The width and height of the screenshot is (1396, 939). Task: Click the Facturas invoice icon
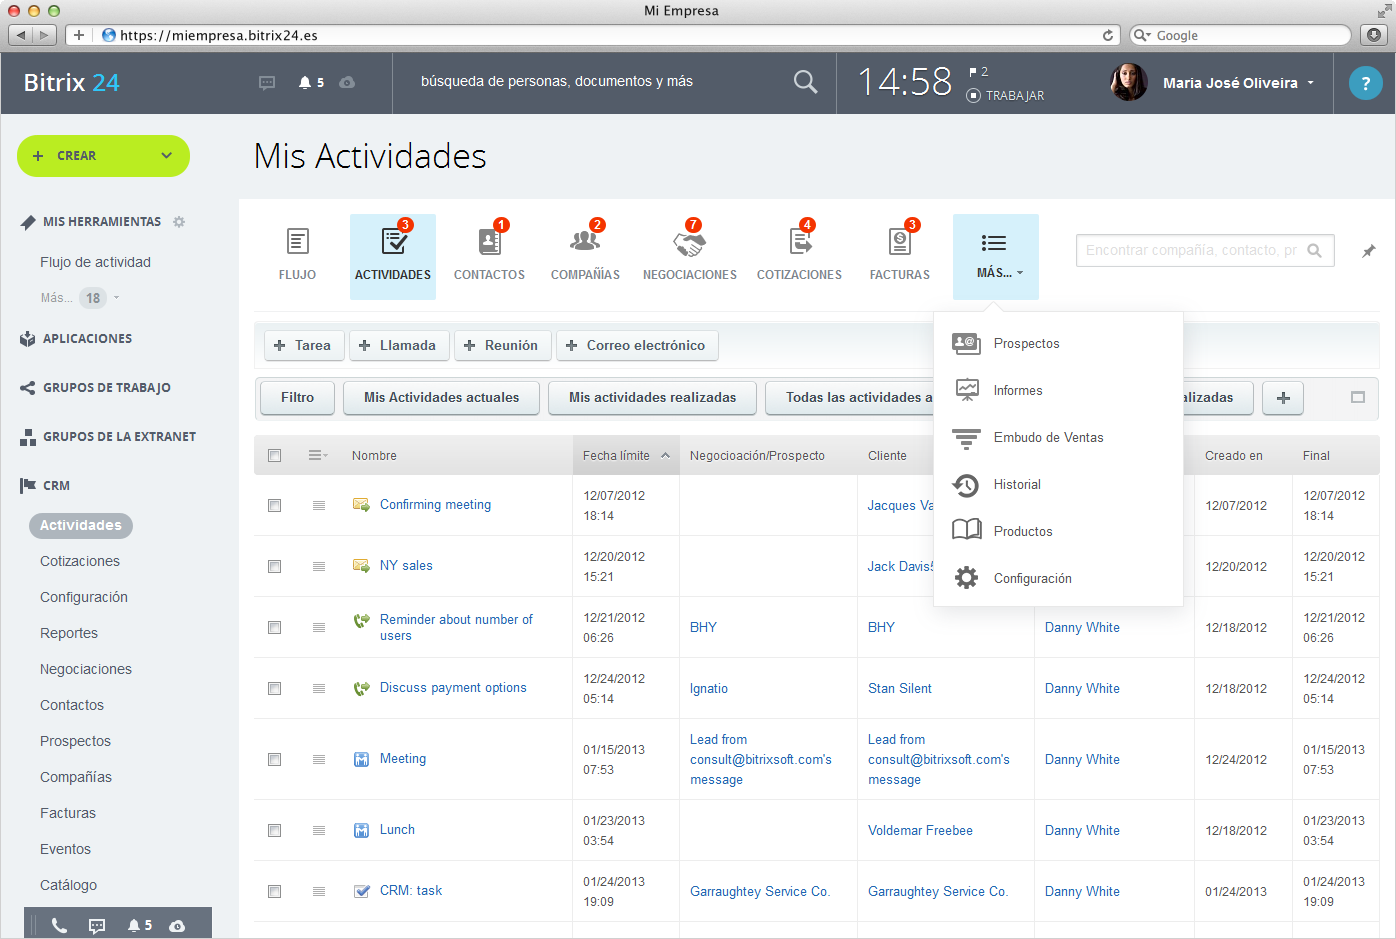tap(899, 243)
